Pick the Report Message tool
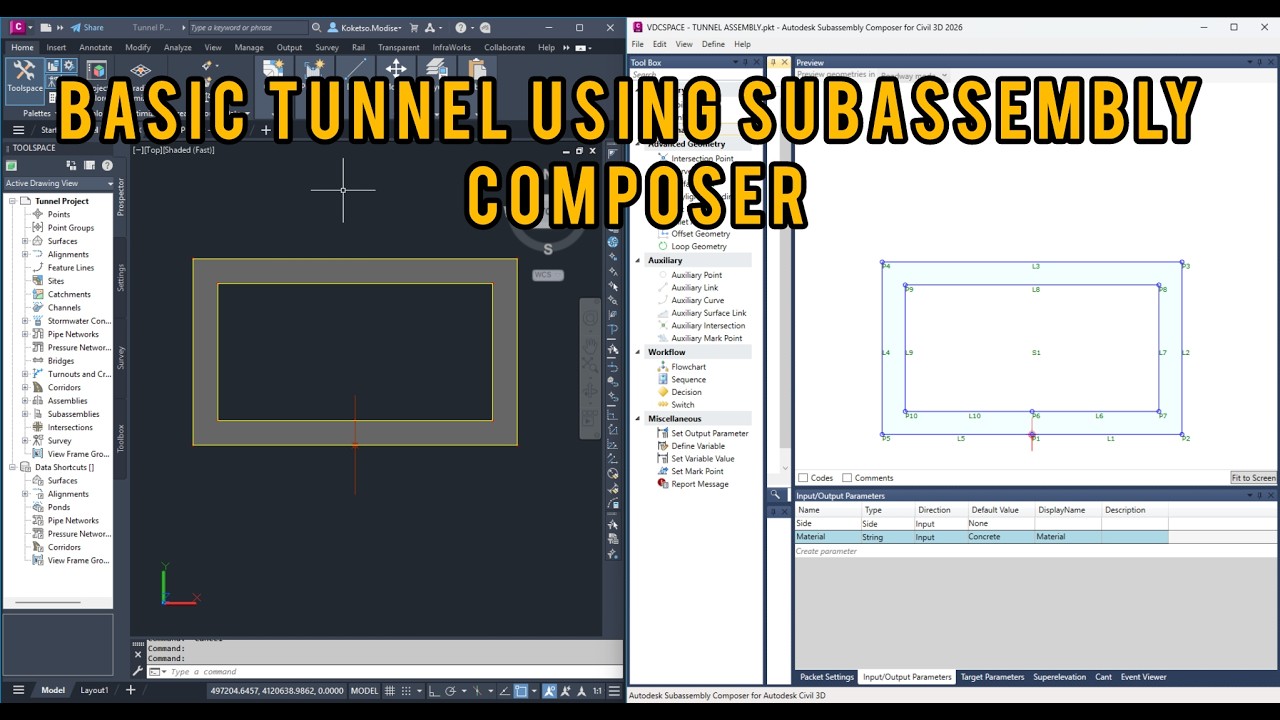The width and height of the screenshot is (1280, 720). 692,484
